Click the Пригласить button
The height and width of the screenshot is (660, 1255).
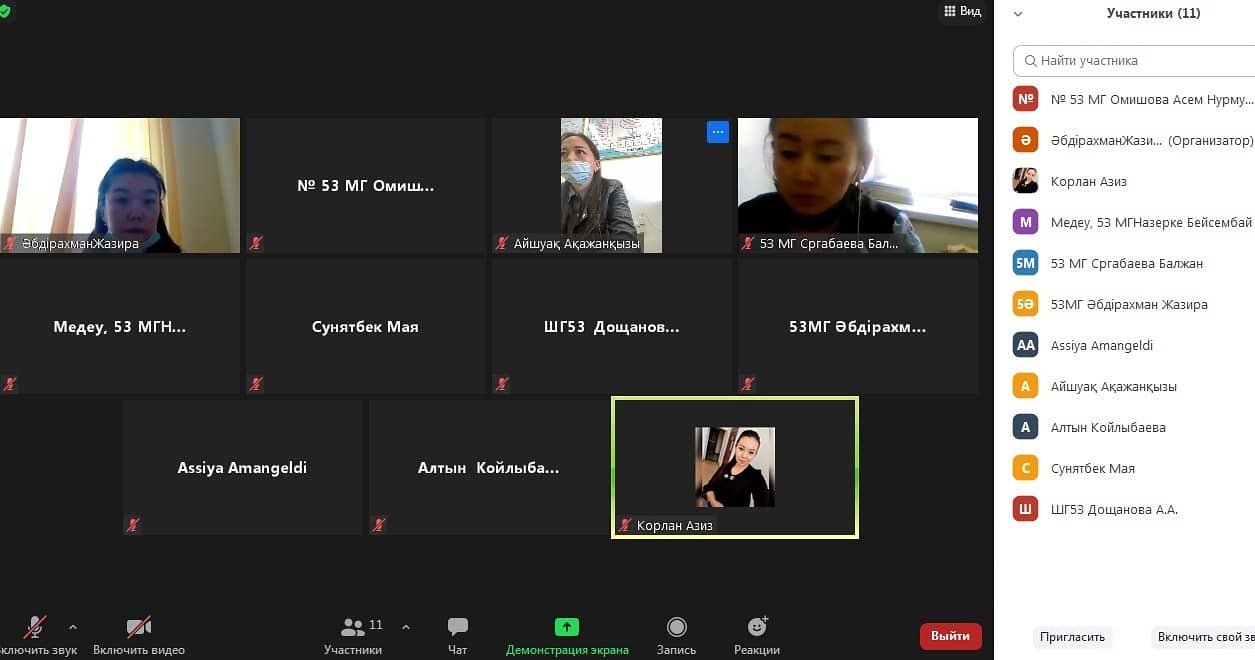tap(1072, 636)
